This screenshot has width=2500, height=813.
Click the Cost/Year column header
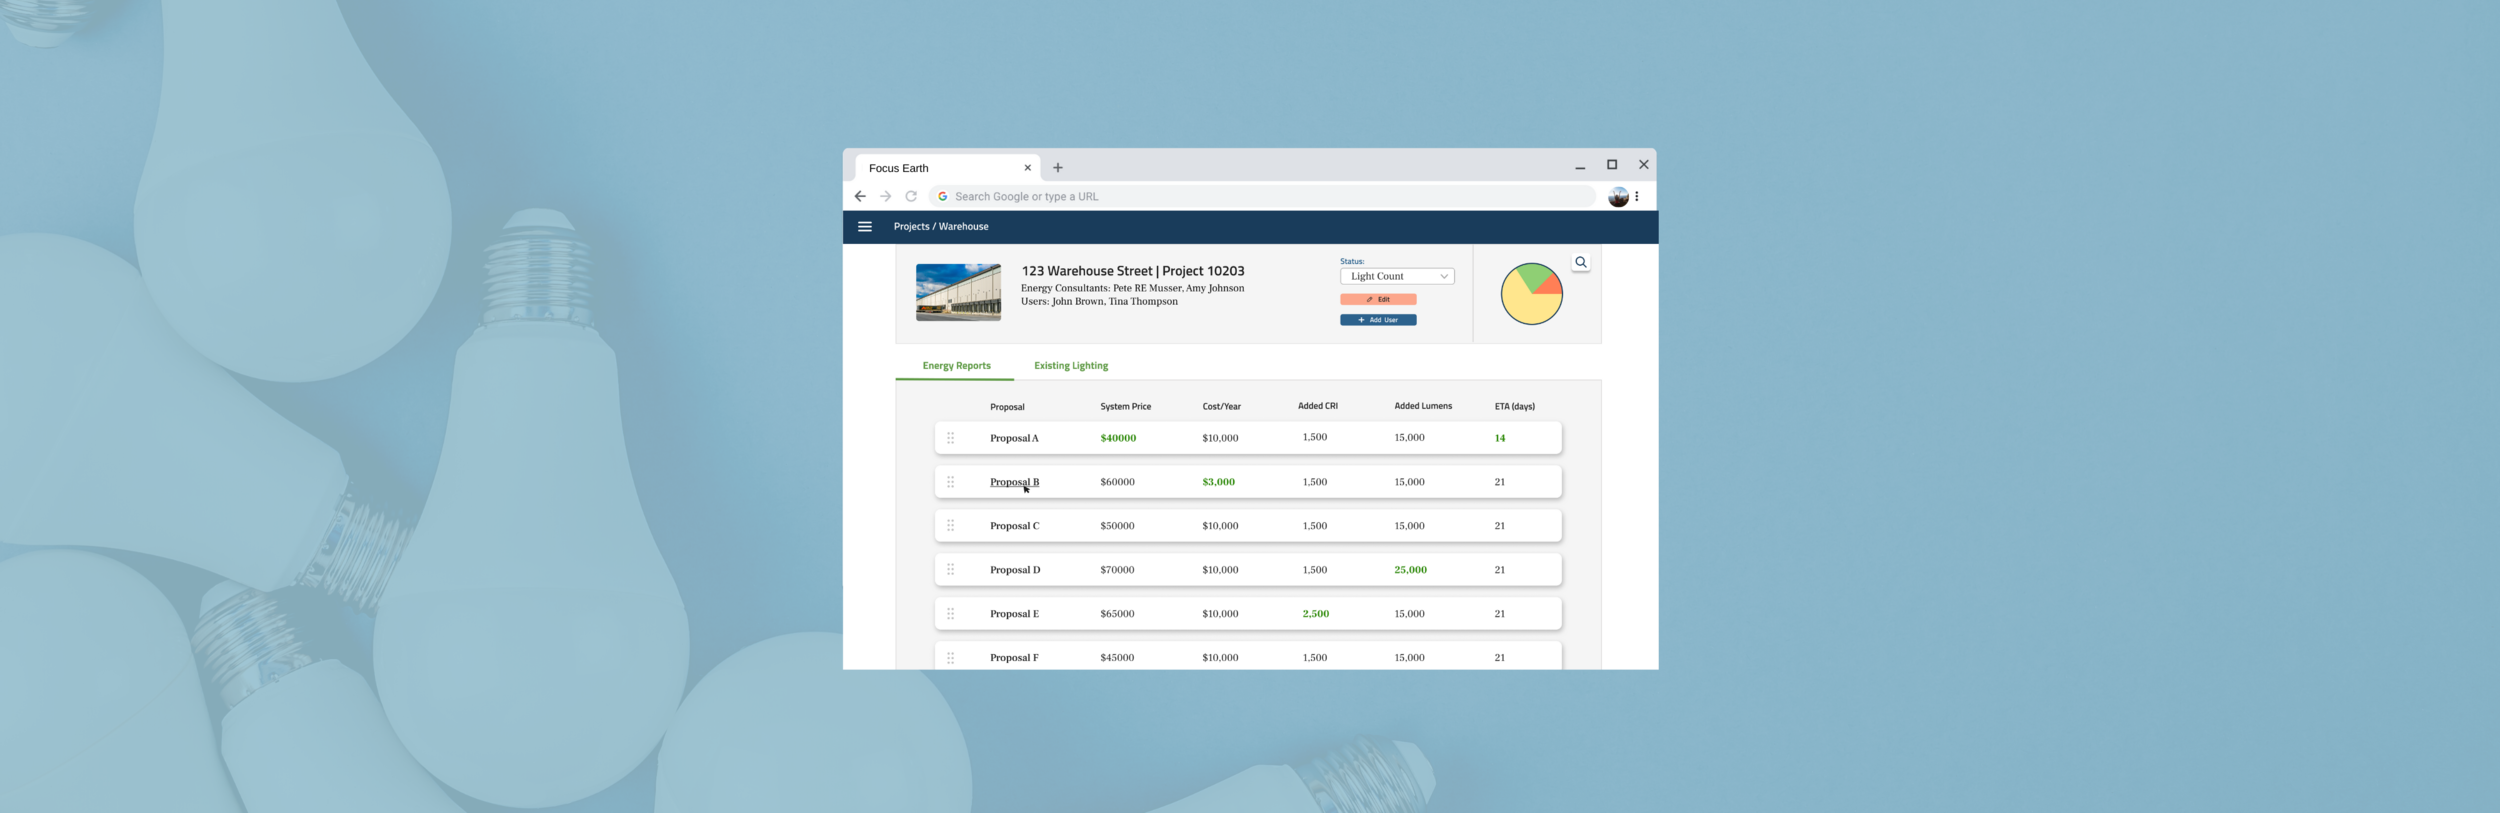(x=1221, y=407)
